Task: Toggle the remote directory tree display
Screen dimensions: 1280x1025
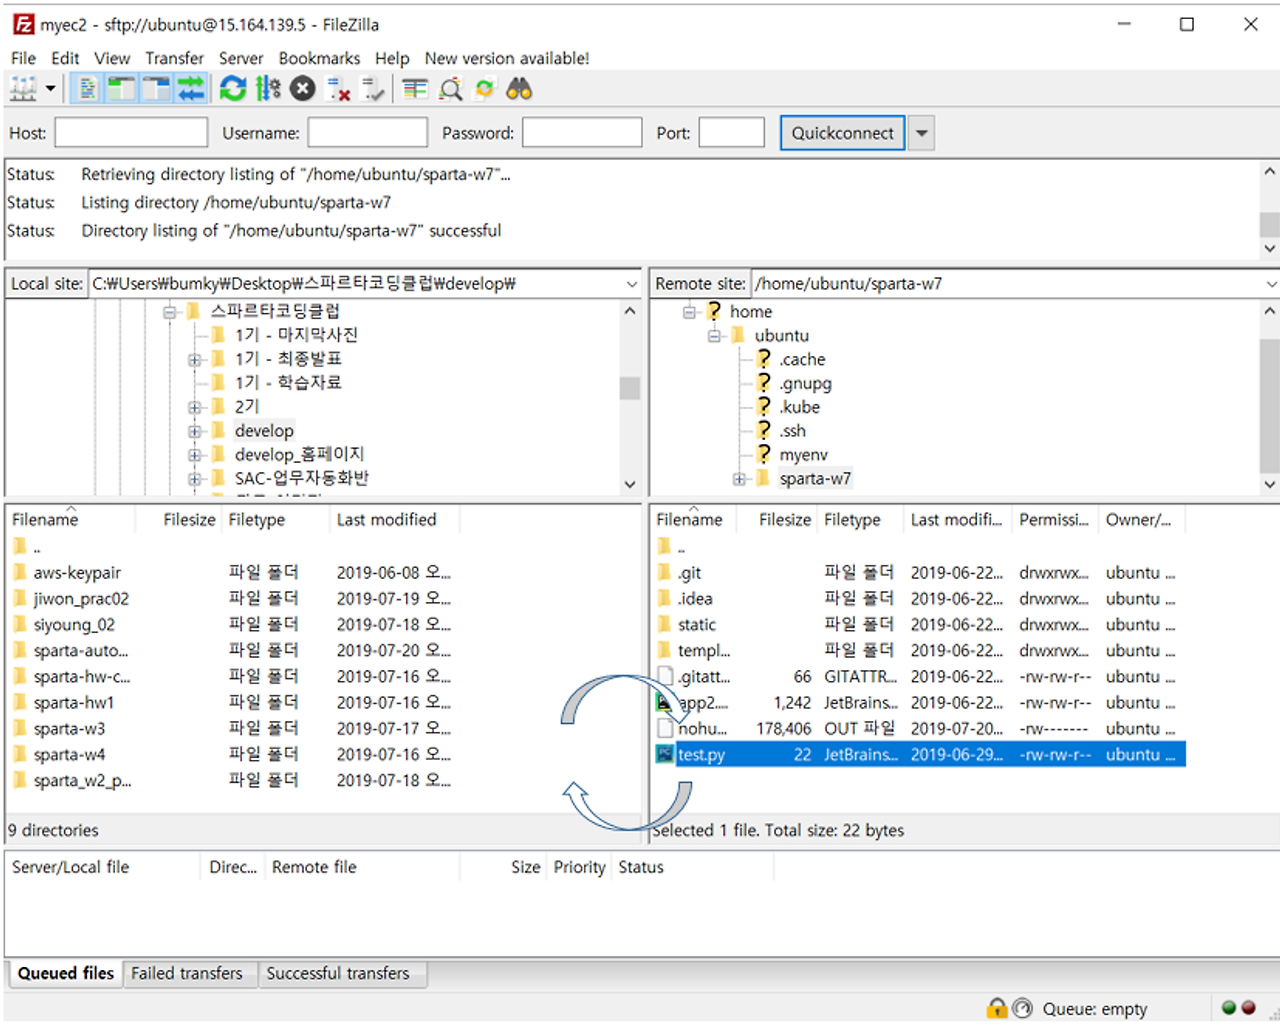Action: click(156, 89)
